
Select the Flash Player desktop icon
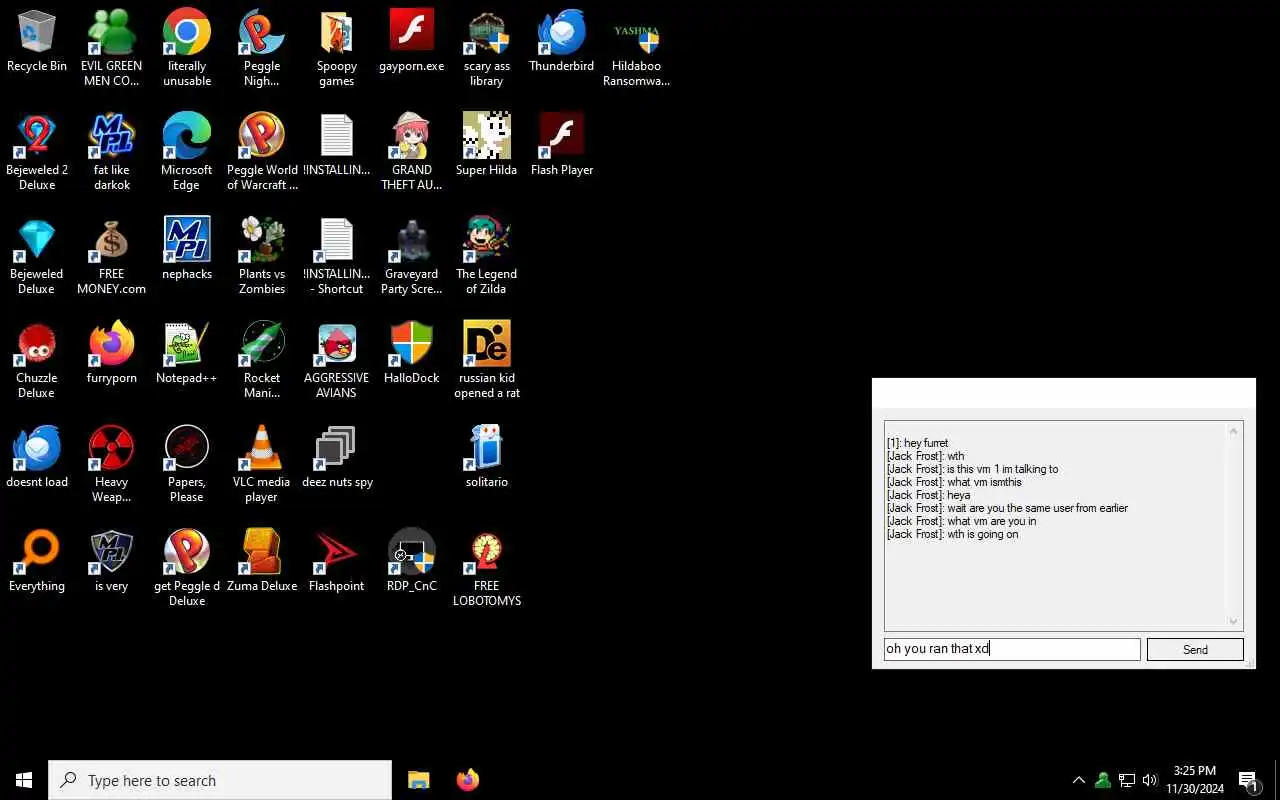coord(562,136)
